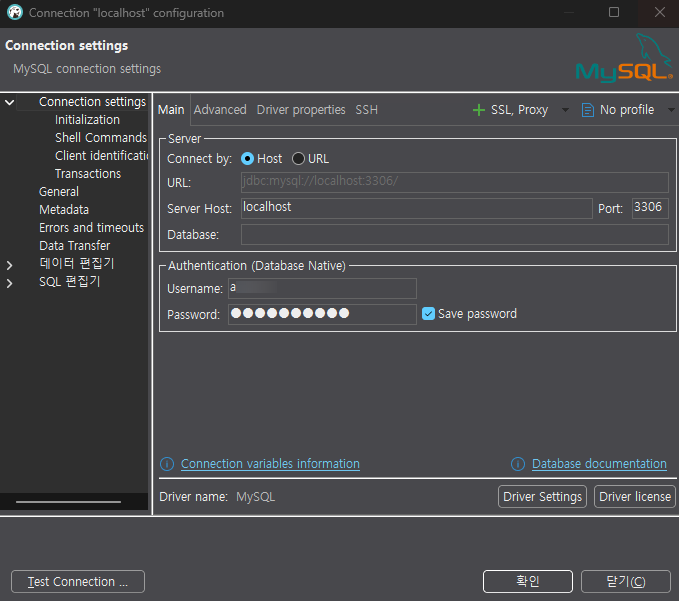Click the Password input field
This screenshot has height=601, width=679.
coord(322,314)
